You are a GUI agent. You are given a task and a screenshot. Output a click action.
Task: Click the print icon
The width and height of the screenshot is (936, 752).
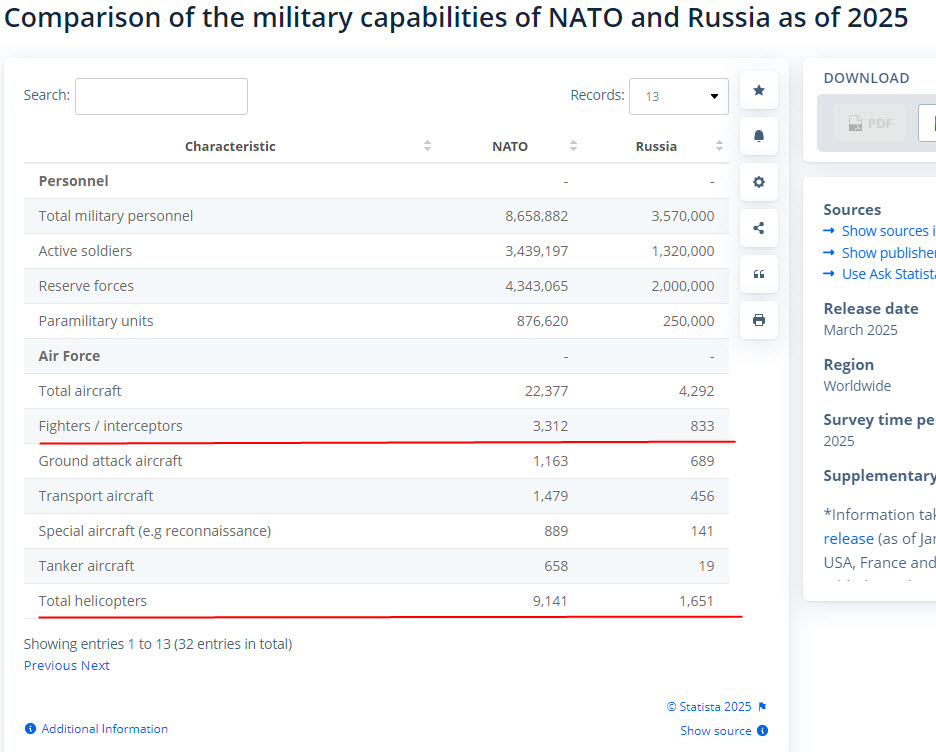[x=759, y=320]
